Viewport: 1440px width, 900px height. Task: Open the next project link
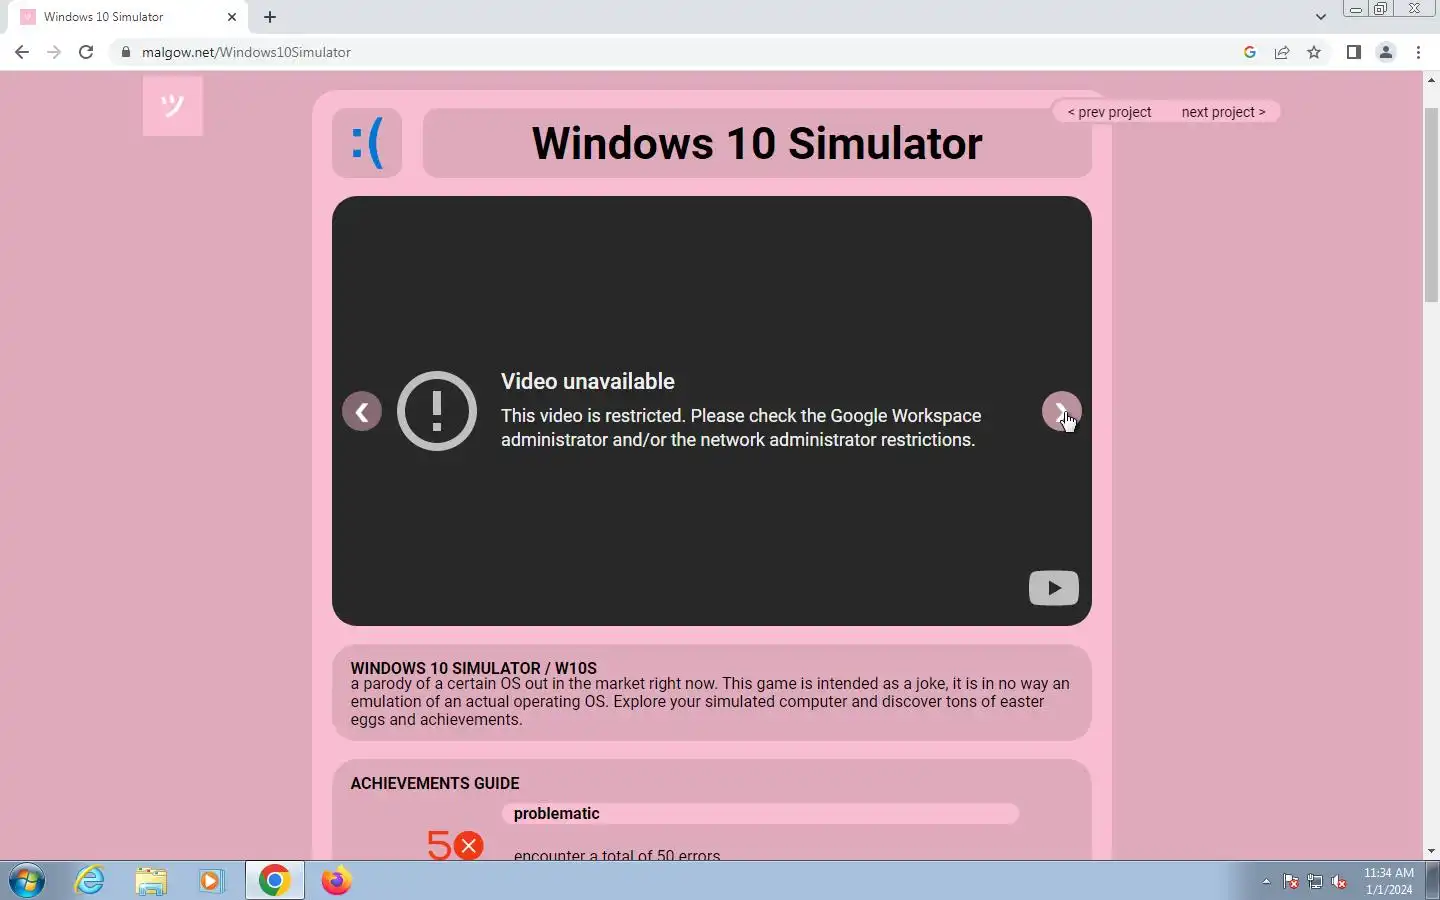(x=1223, y=112)
